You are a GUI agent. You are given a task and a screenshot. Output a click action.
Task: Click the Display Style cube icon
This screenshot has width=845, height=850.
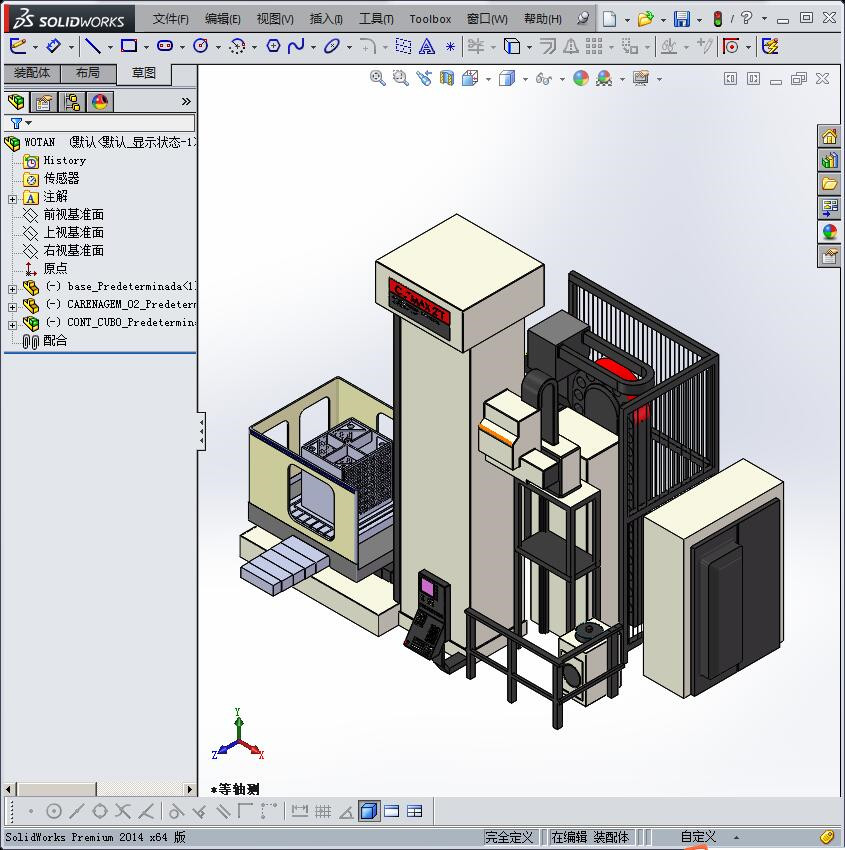(x=507, y=79)
